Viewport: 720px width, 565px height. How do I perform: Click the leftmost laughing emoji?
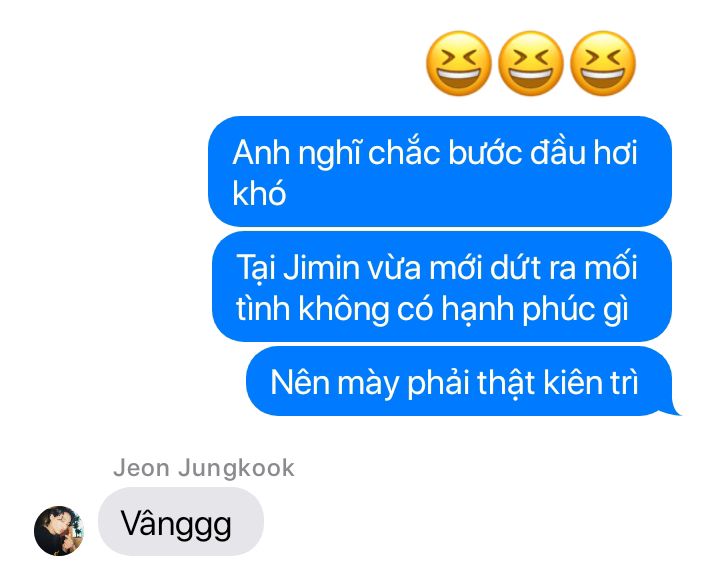[459, 63]
